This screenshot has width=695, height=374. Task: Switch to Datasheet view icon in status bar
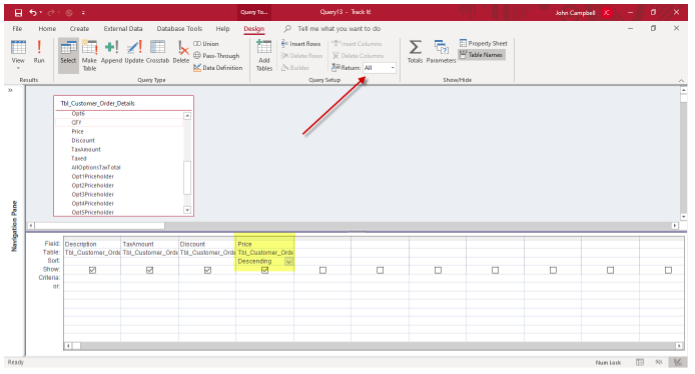pos(640,362)
